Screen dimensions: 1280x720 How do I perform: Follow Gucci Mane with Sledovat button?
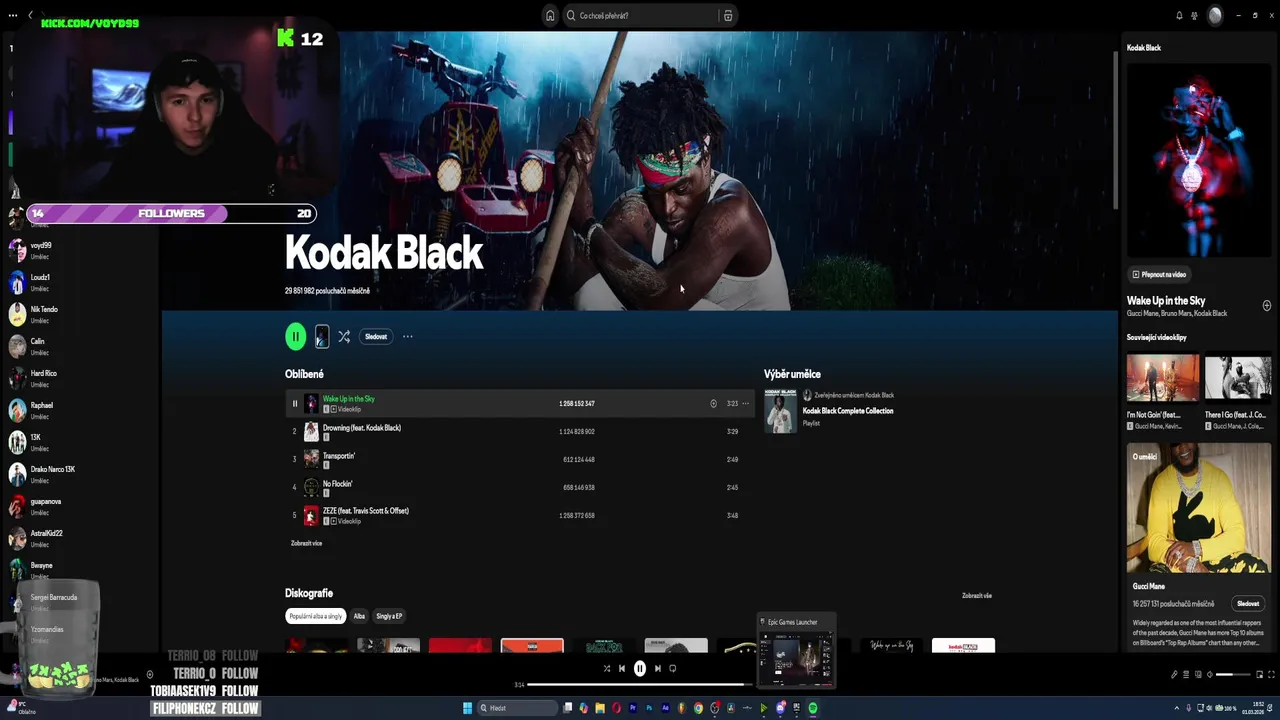point(1248,604)
